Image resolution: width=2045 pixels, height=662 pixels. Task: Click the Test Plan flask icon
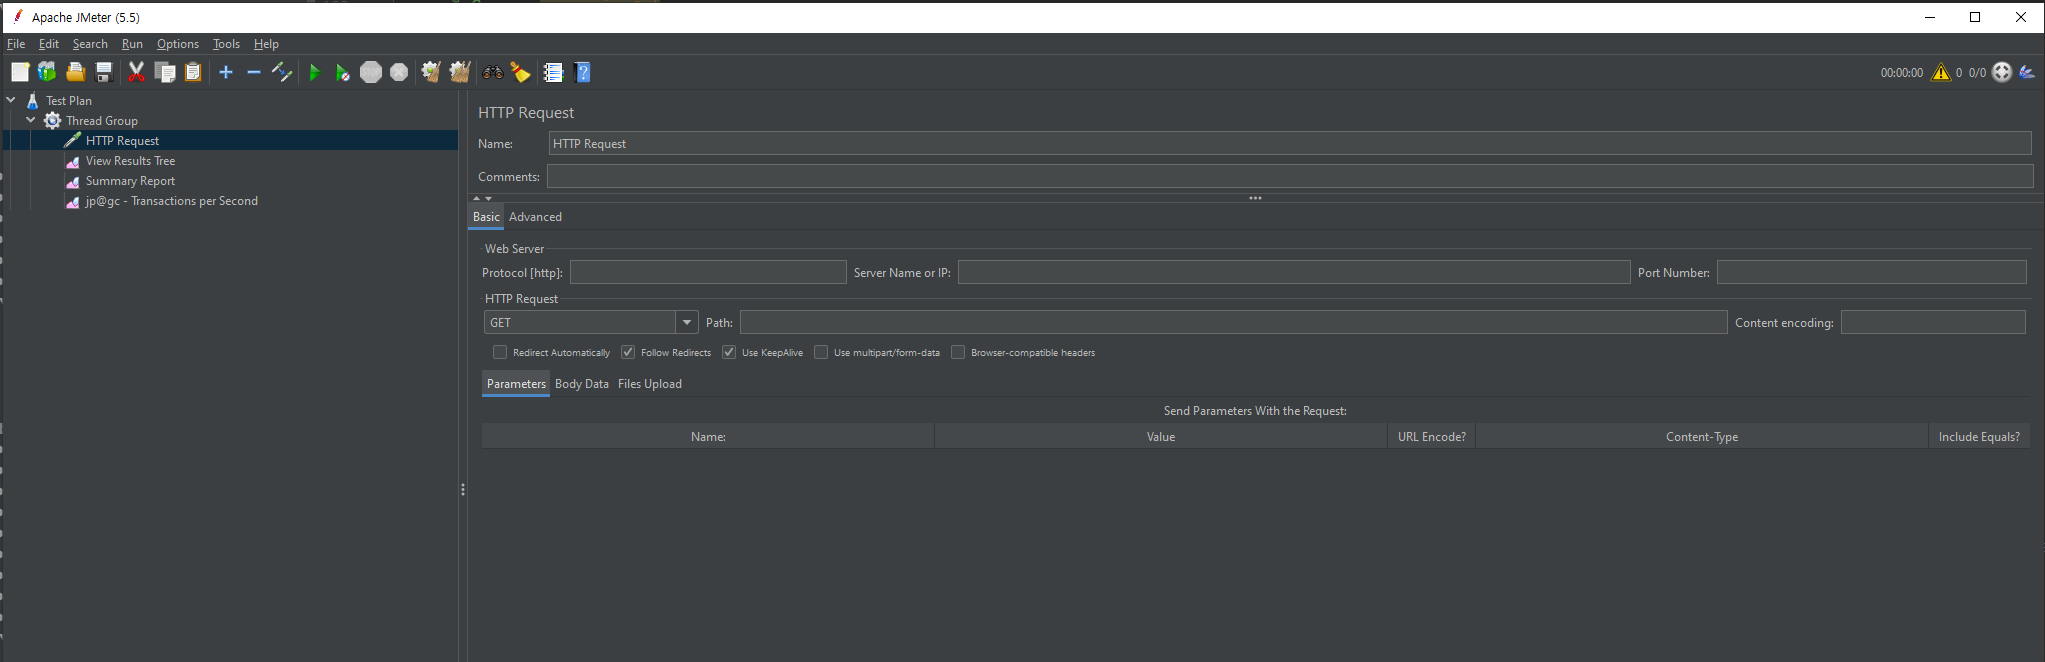(33, 100)
